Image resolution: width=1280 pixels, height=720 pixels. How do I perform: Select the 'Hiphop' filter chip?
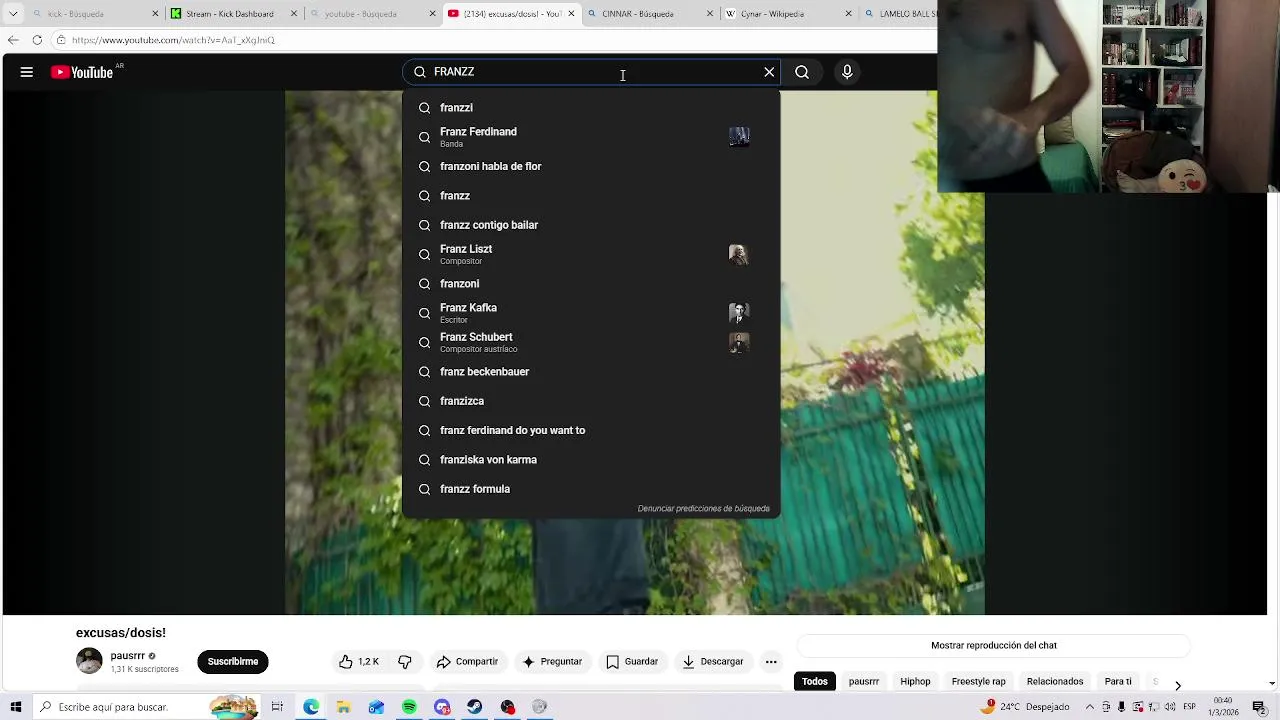click(x=915, y=682)
